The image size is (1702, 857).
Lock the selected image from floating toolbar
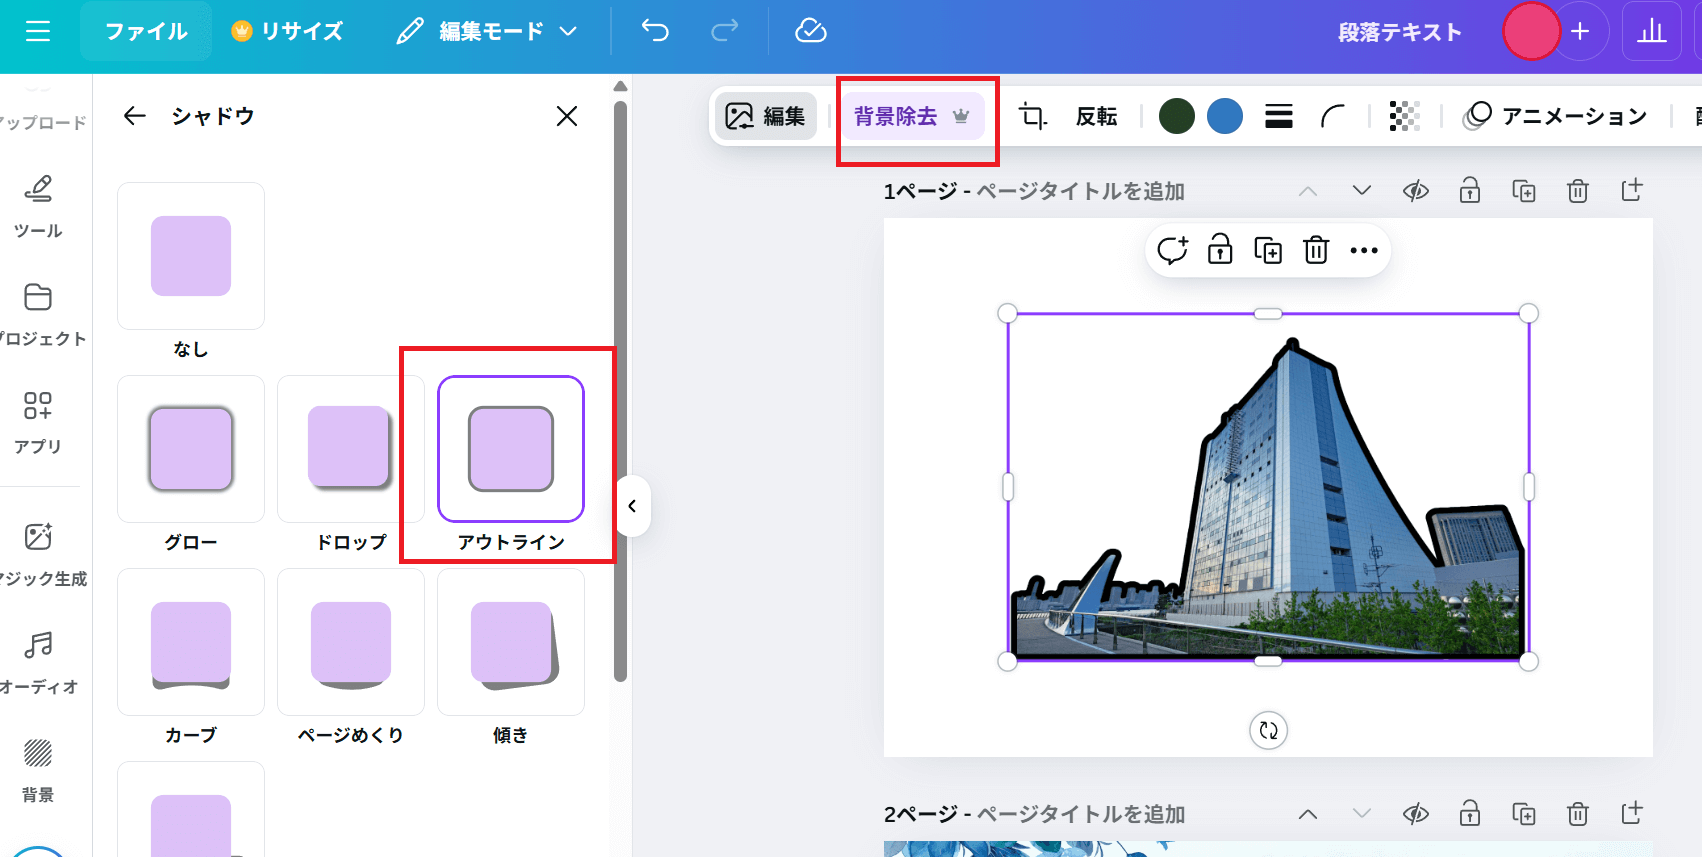pos(1220,250)
